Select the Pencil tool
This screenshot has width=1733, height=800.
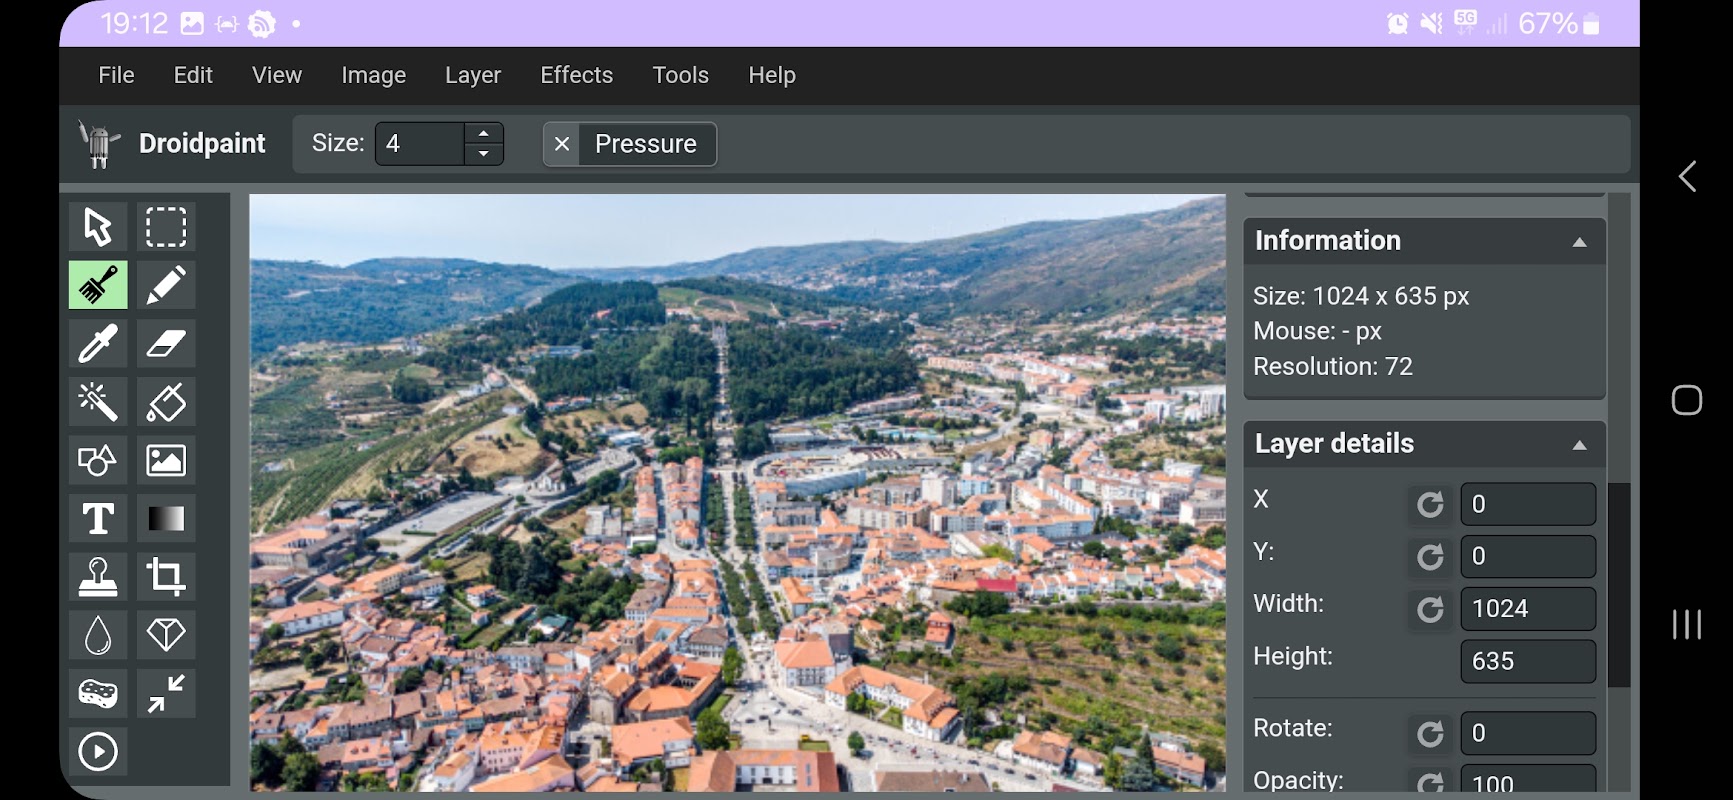tap(166, 285)
